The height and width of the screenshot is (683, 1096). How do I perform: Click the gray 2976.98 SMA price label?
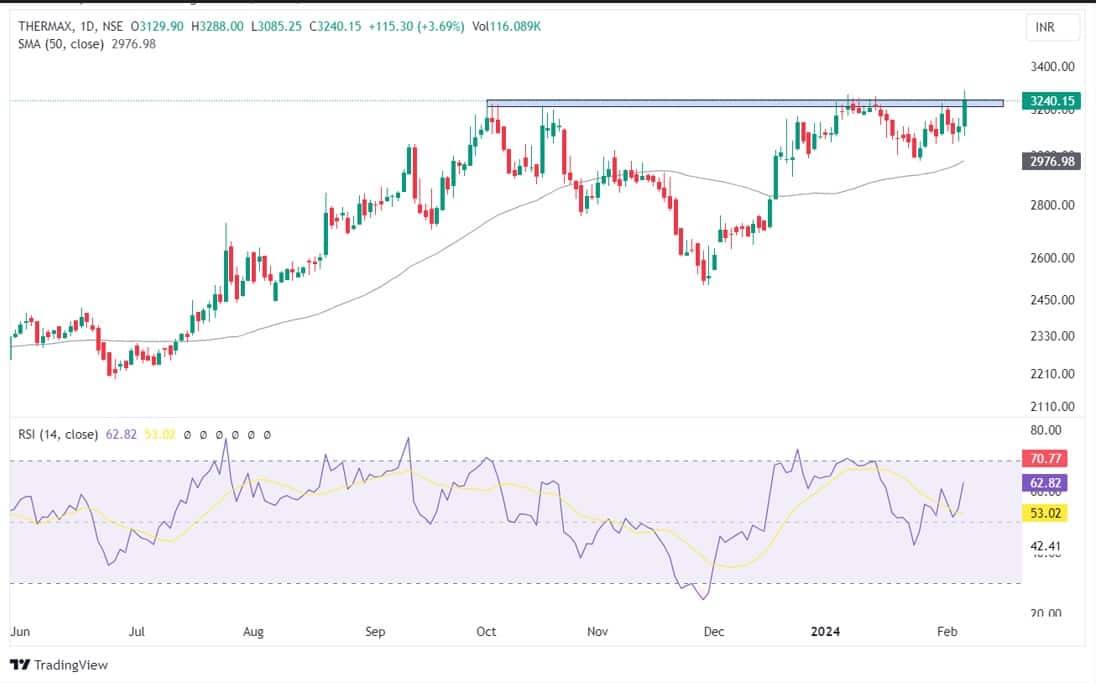point(1050,161)
